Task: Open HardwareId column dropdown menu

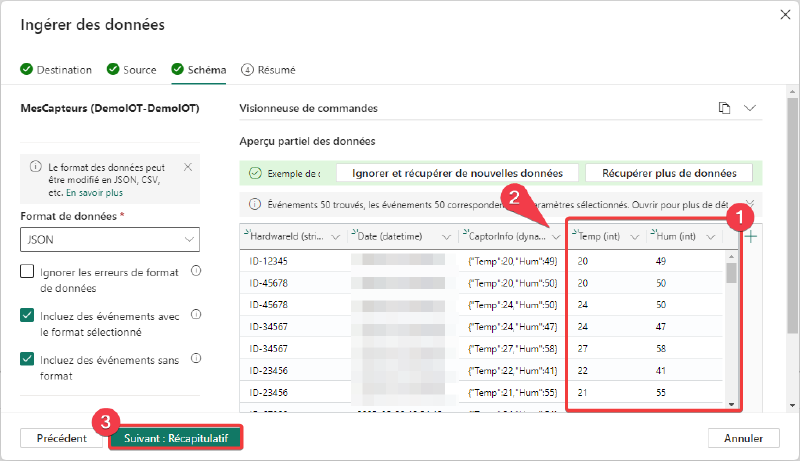Action: point(336,237)
